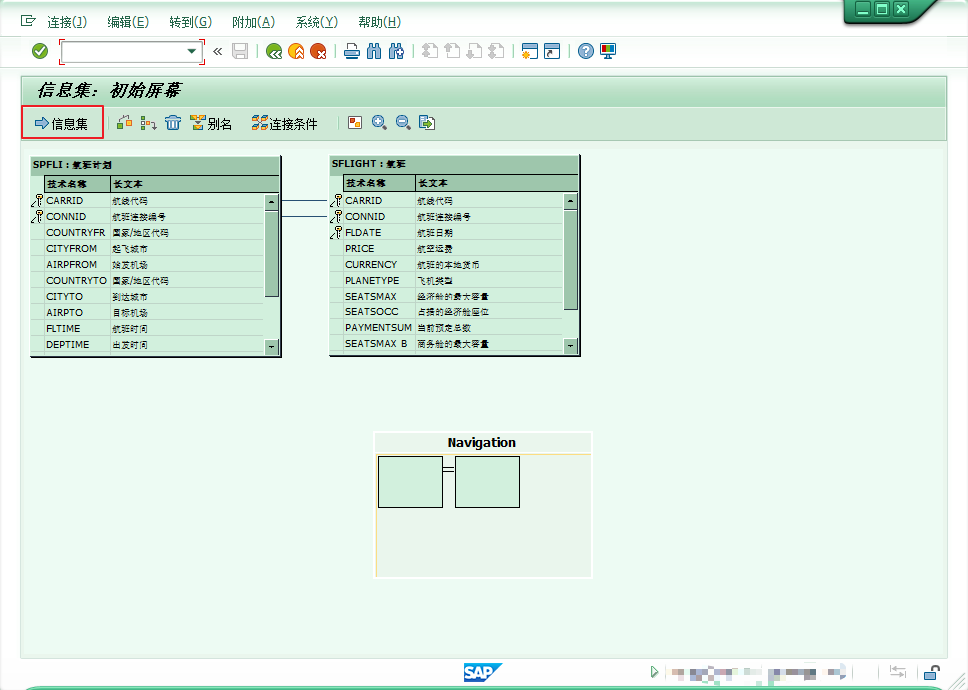Viewport: 968px width, 690px height.
Task: Click the green Back arrow icon
Action: pos(273,51)
